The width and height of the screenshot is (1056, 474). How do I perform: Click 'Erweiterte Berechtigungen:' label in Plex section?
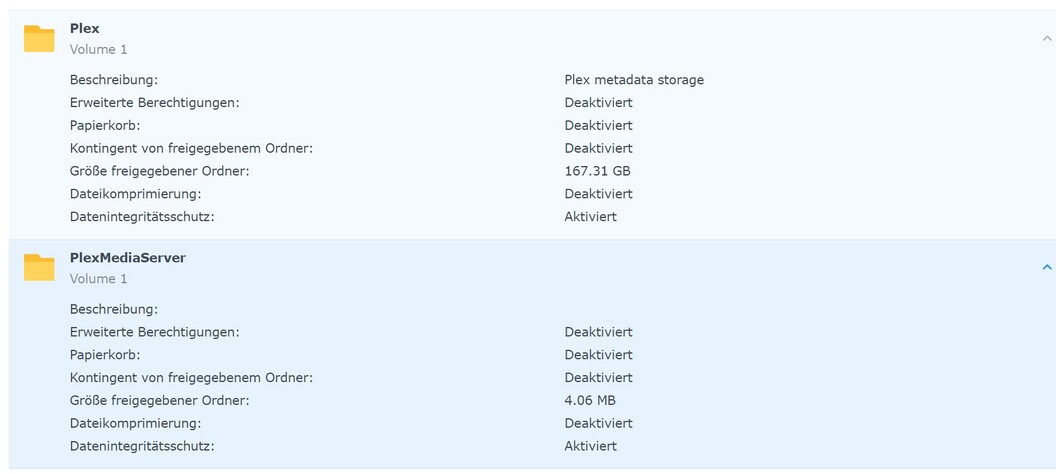(155, 103)
